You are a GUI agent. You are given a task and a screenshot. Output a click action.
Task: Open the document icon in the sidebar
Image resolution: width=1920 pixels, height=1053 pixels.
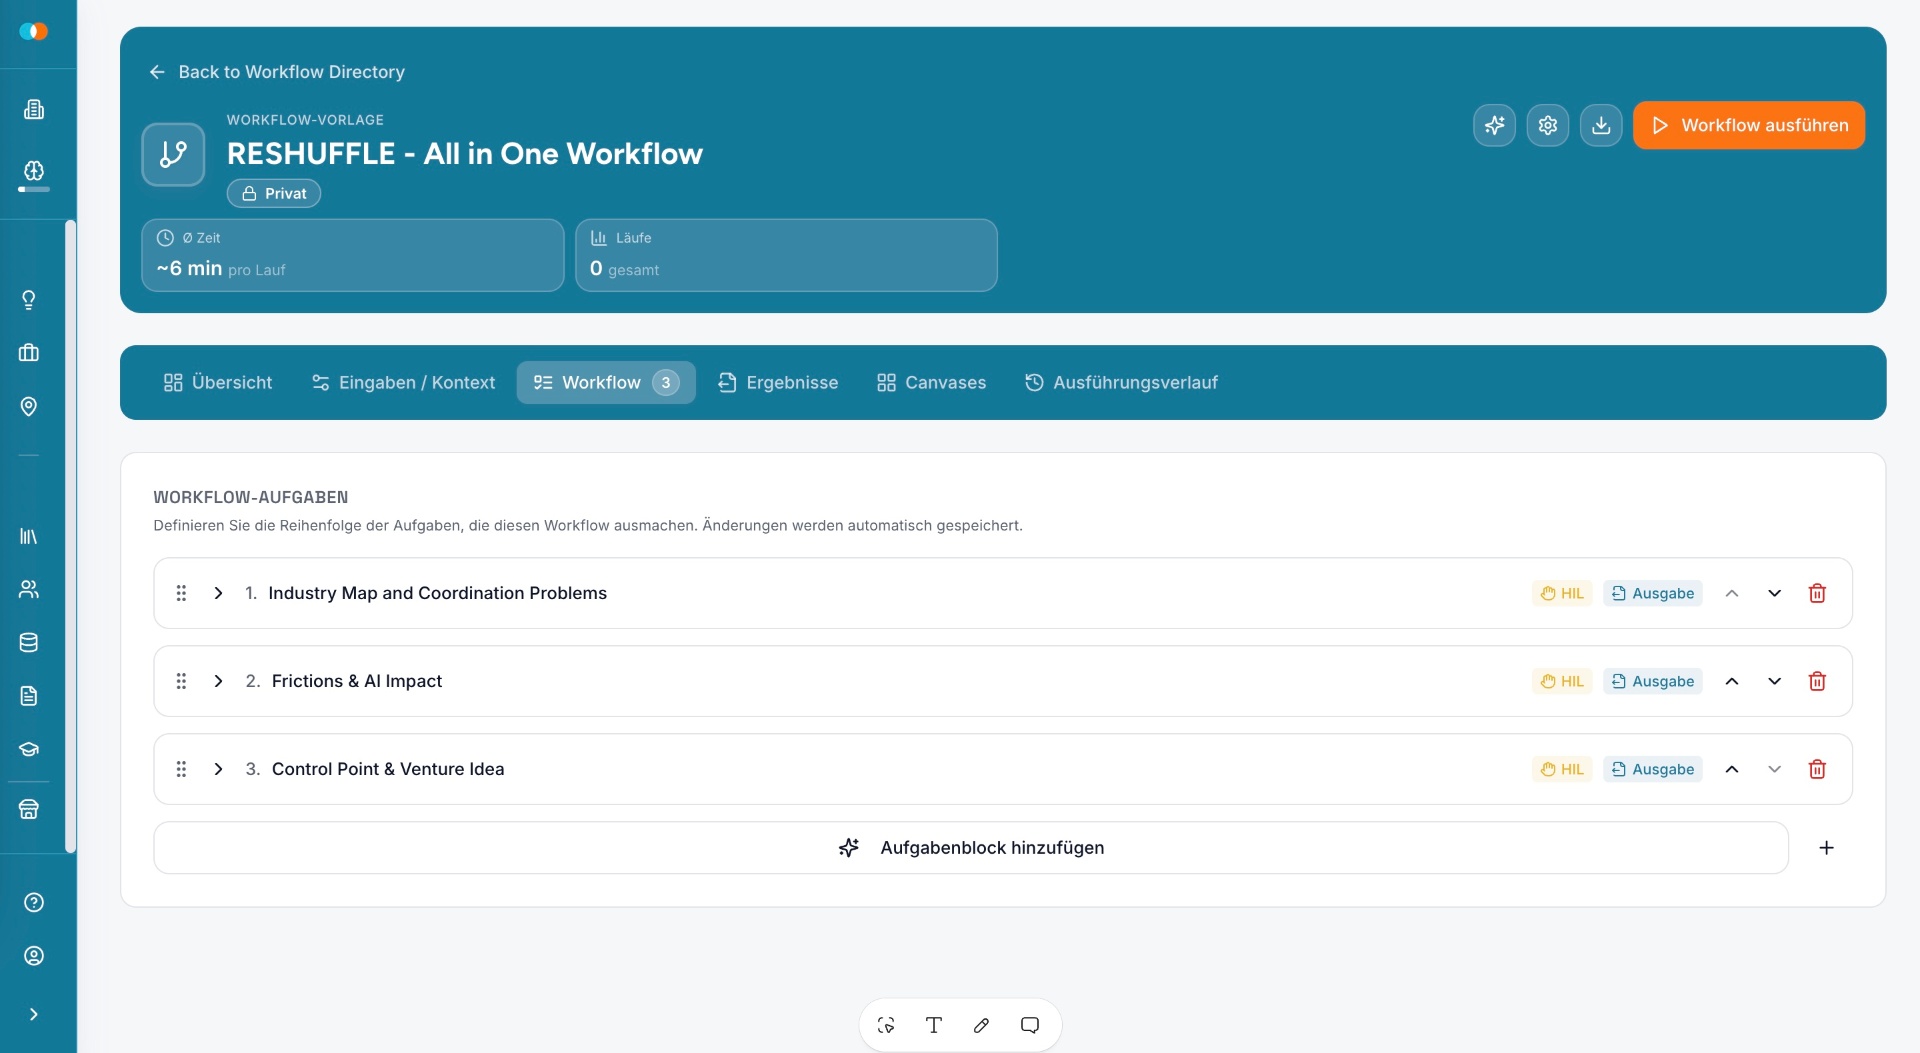29,696
